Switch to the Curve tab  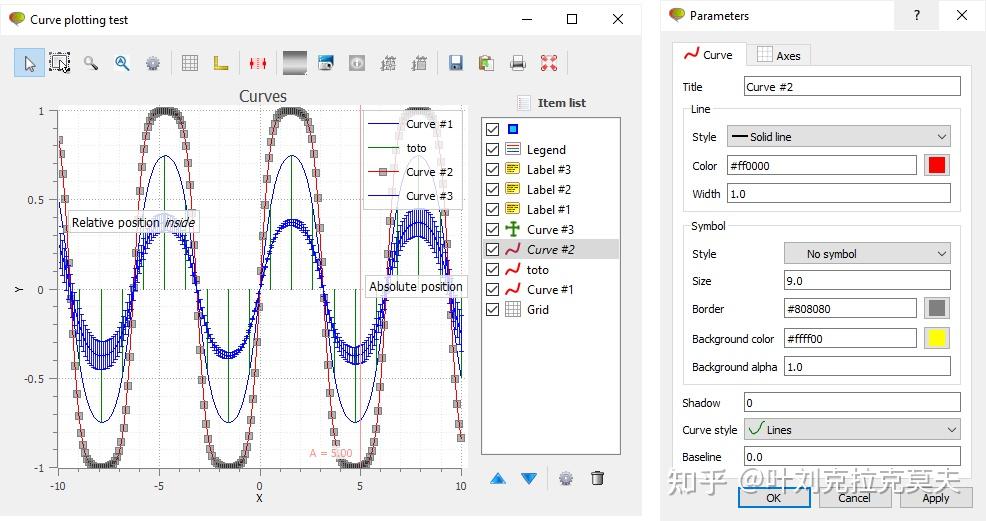coord(709,55)
